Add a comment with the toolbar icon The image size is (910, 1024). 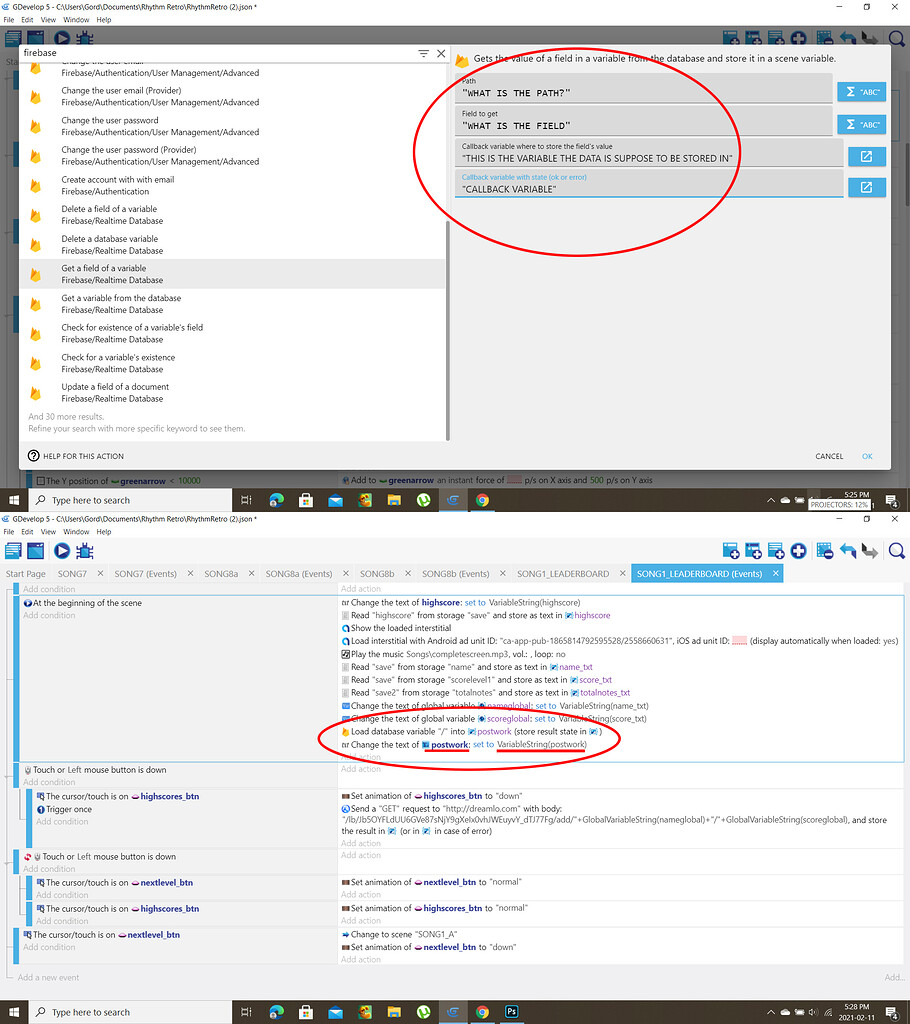pyautogui.click(x=775, y=551)
